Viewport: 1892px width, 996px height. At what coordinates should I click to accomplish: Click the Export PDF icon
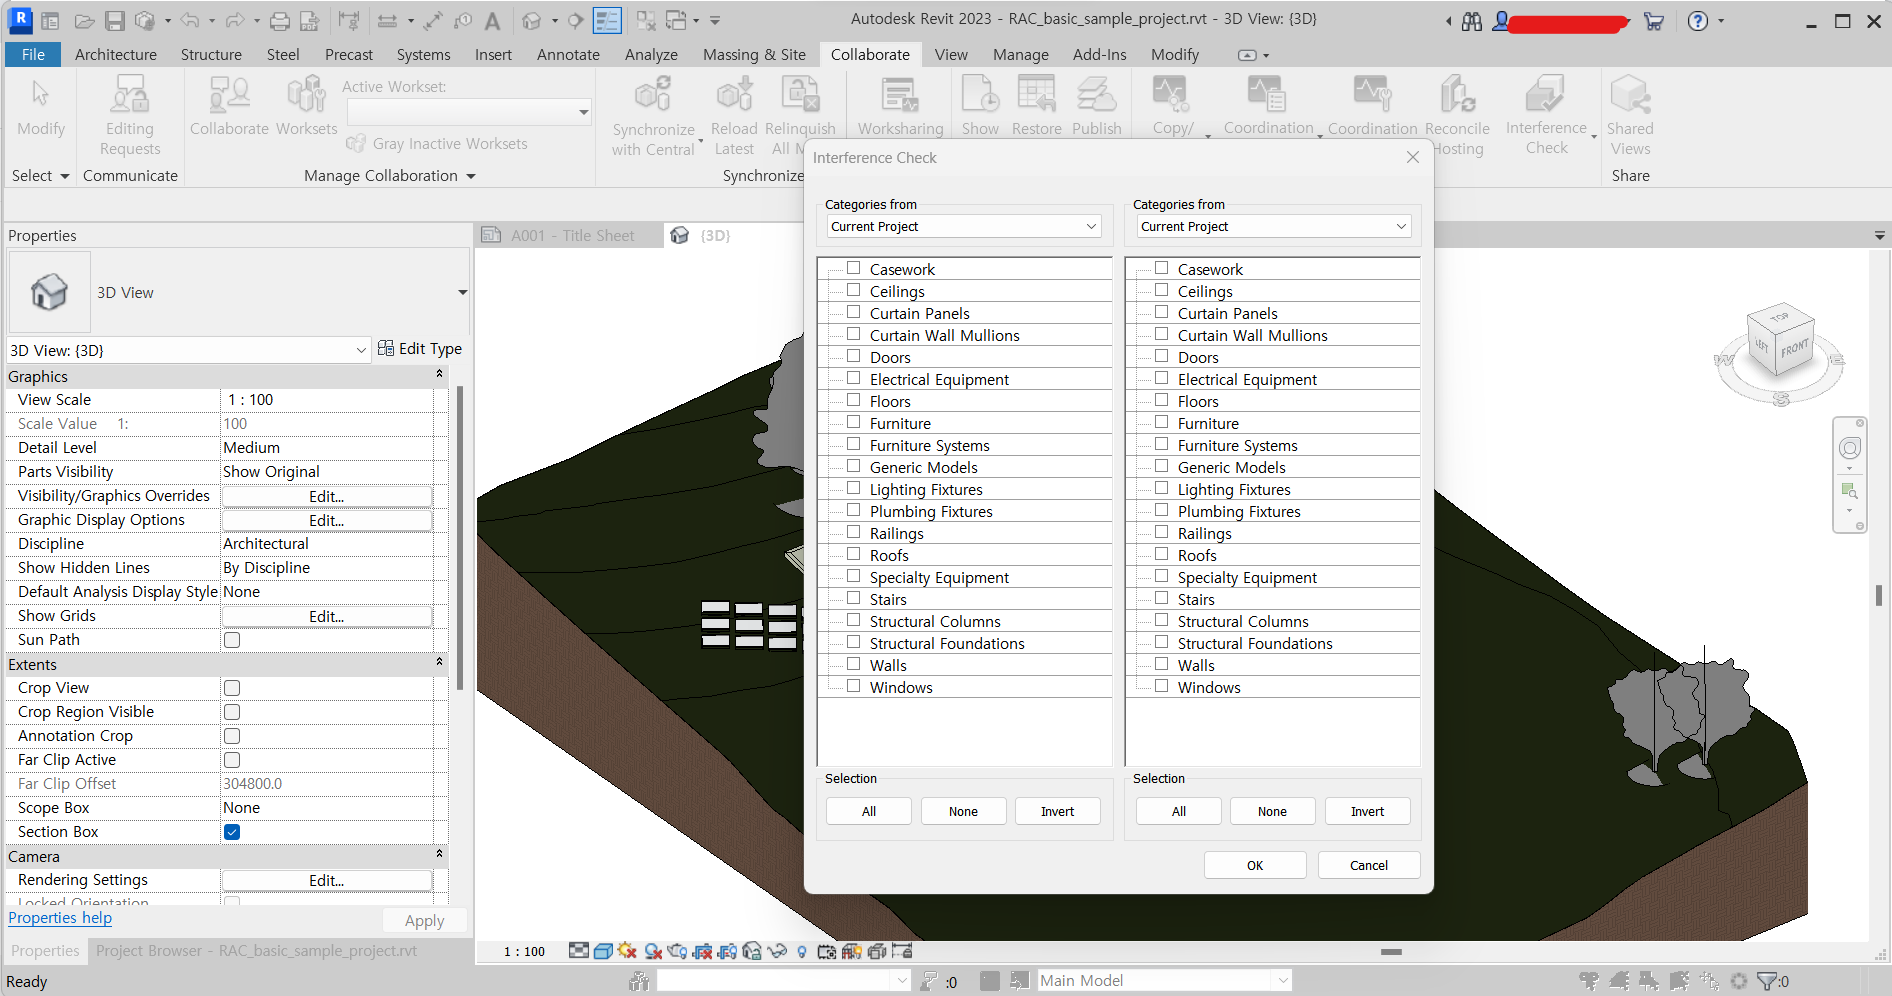(x=310, y=21)
